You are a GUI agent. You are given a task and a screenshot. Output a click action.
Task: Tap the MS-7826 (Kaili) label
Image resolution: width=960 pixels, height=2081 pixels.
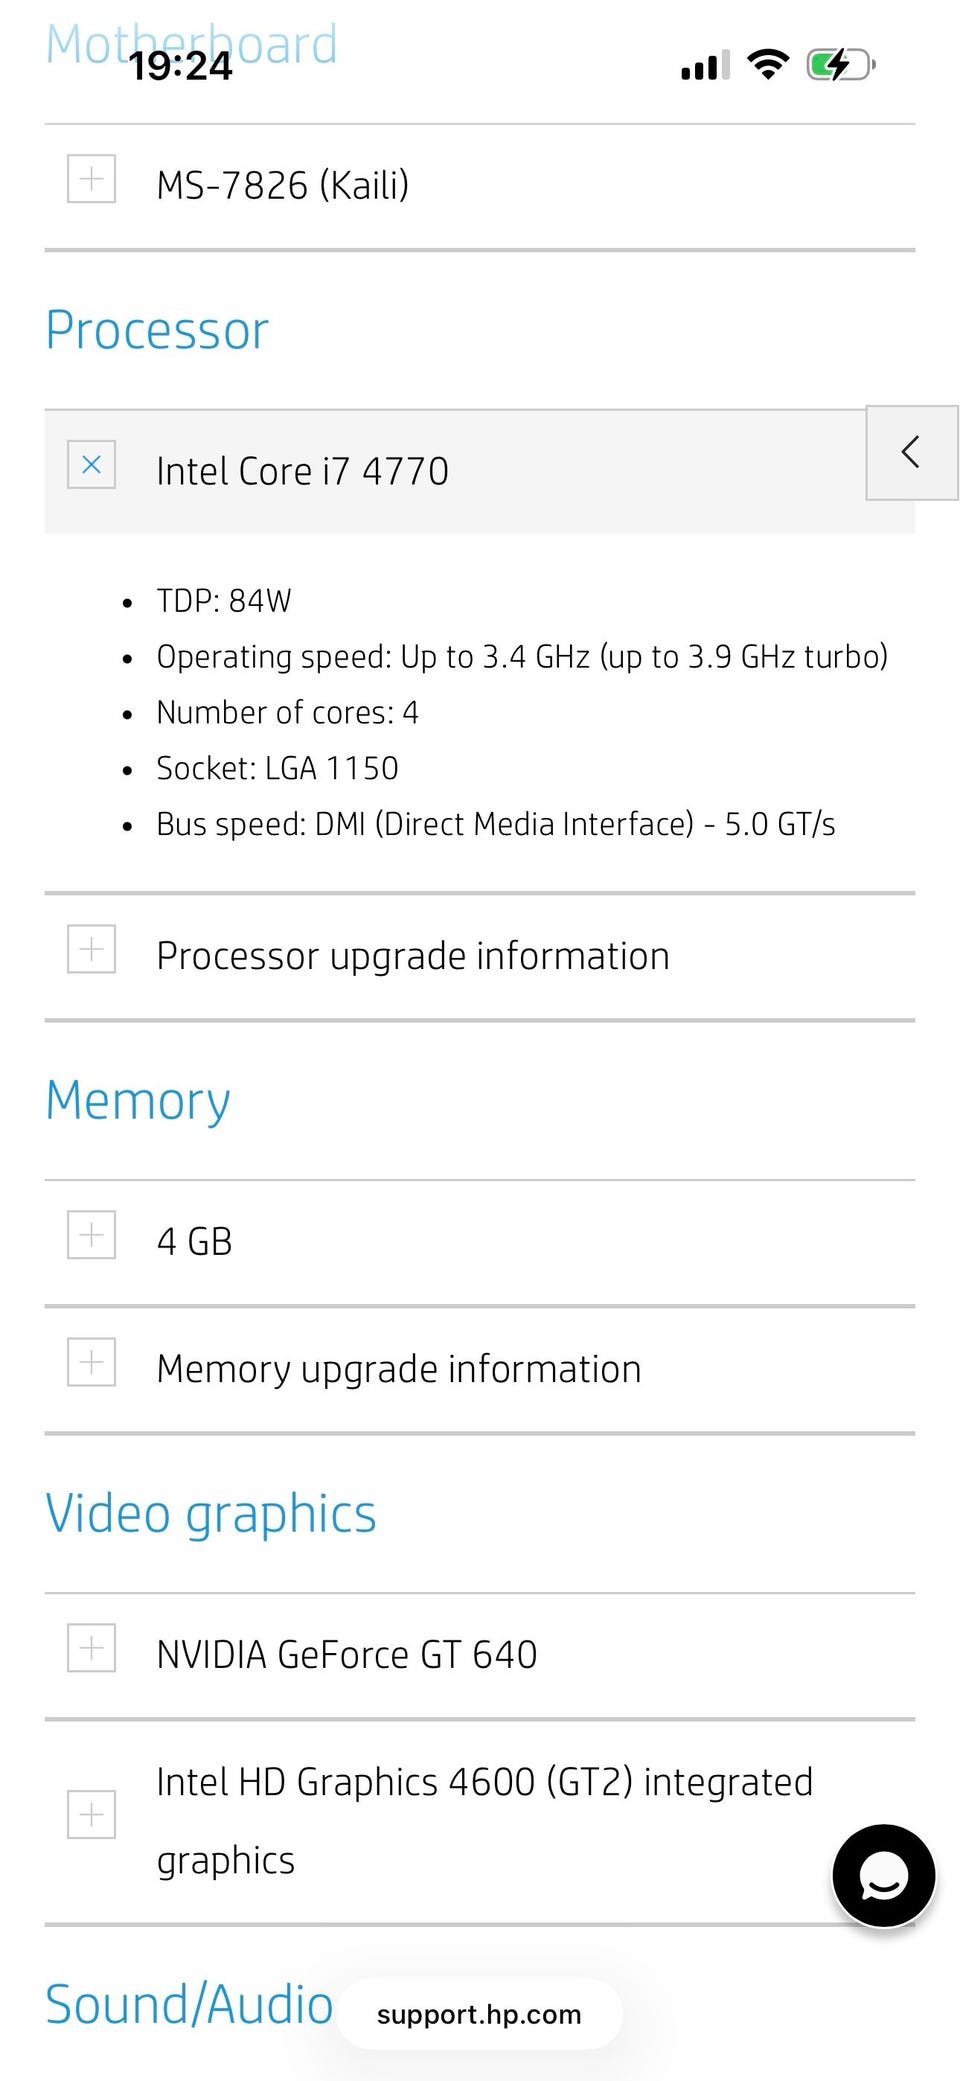coord(282,185)
